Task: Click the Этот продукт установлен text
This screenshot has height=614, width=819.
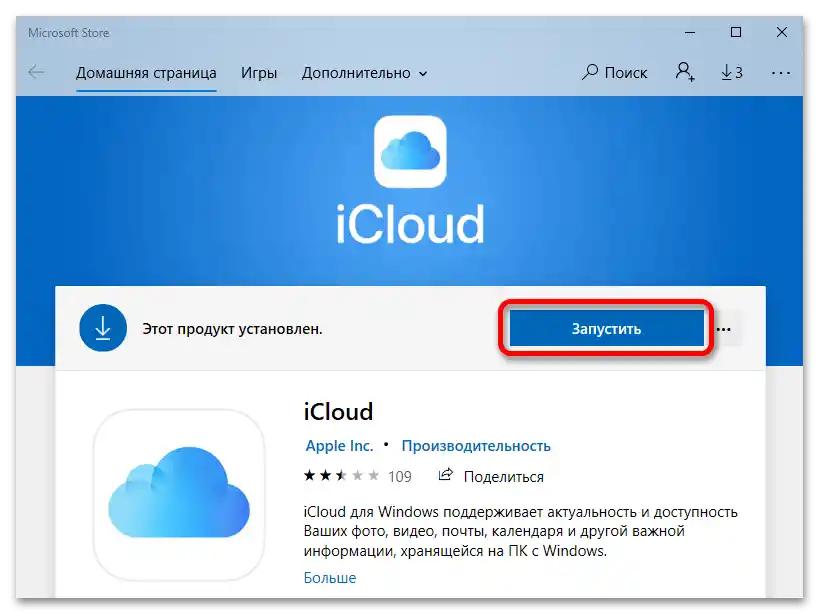Action: [x=232, y=329]
